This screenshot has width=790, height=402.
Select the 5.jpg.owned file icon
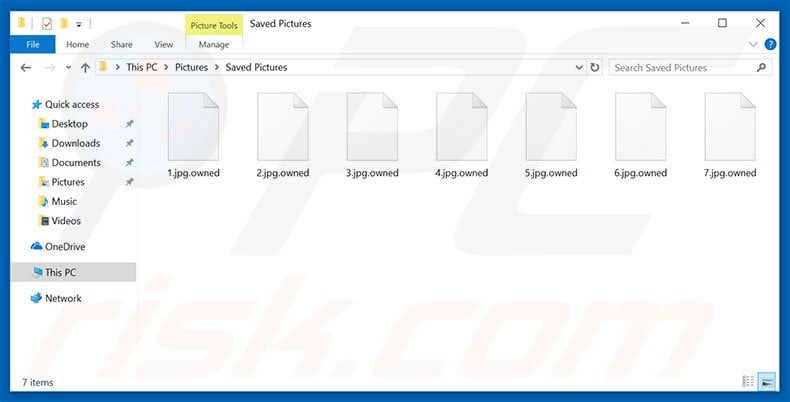(x=551, y=126)
